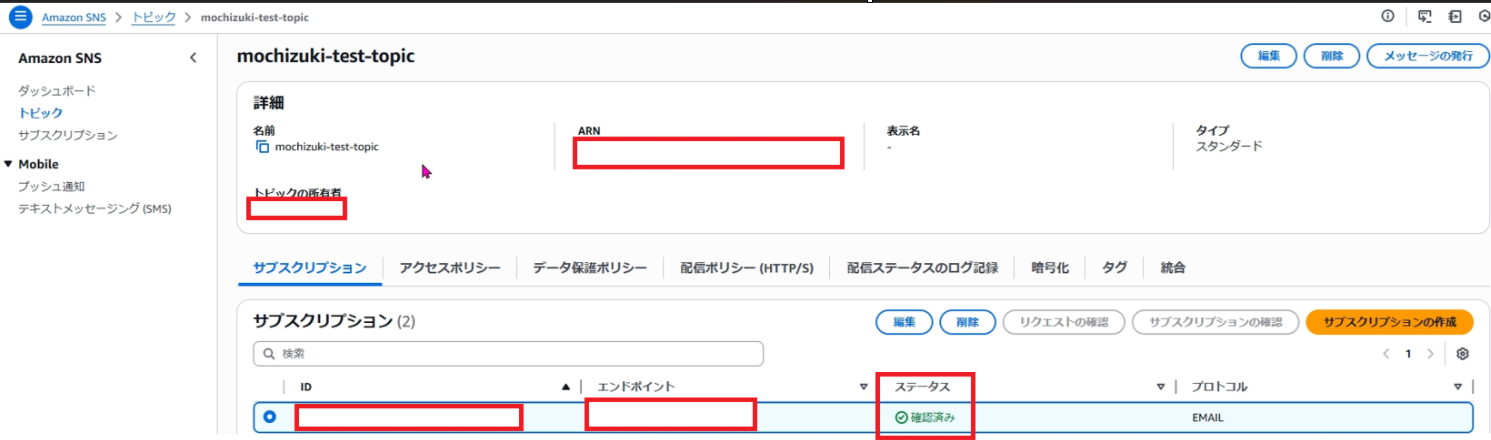Viewport: 1491px width, 440px height.
Task: Open the 配信ステータスのログ記録 tab
Action: pyautogui.click(x=922, y=268)
